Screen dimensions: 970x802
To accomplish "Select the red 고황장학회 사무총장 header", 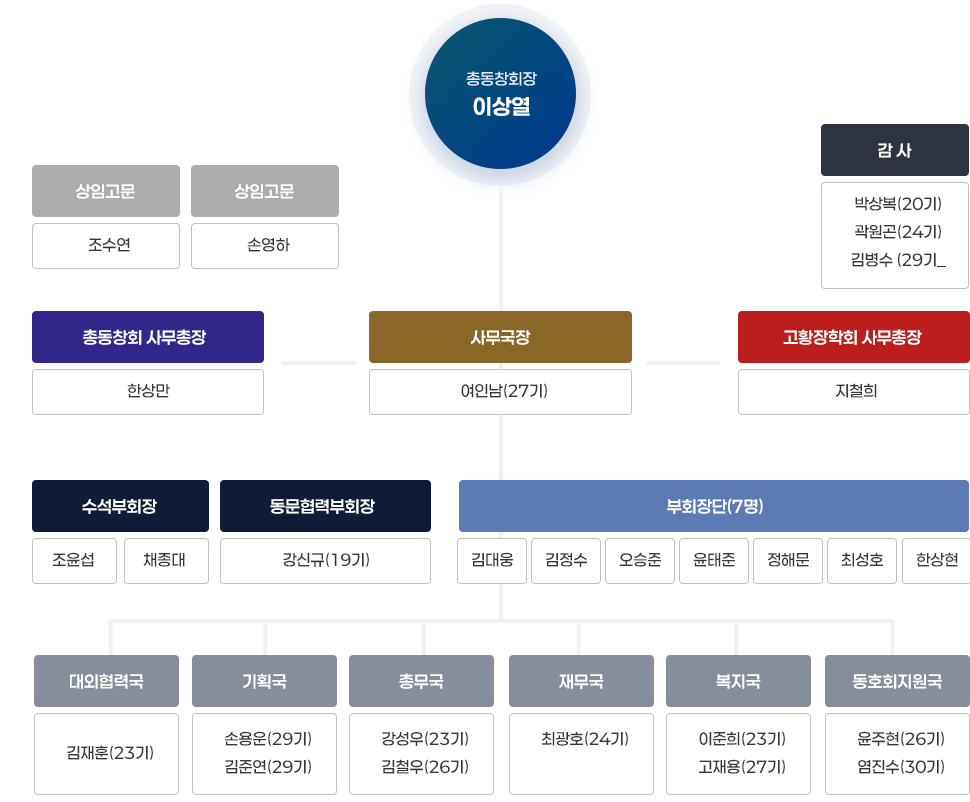I will click(853, 337).
